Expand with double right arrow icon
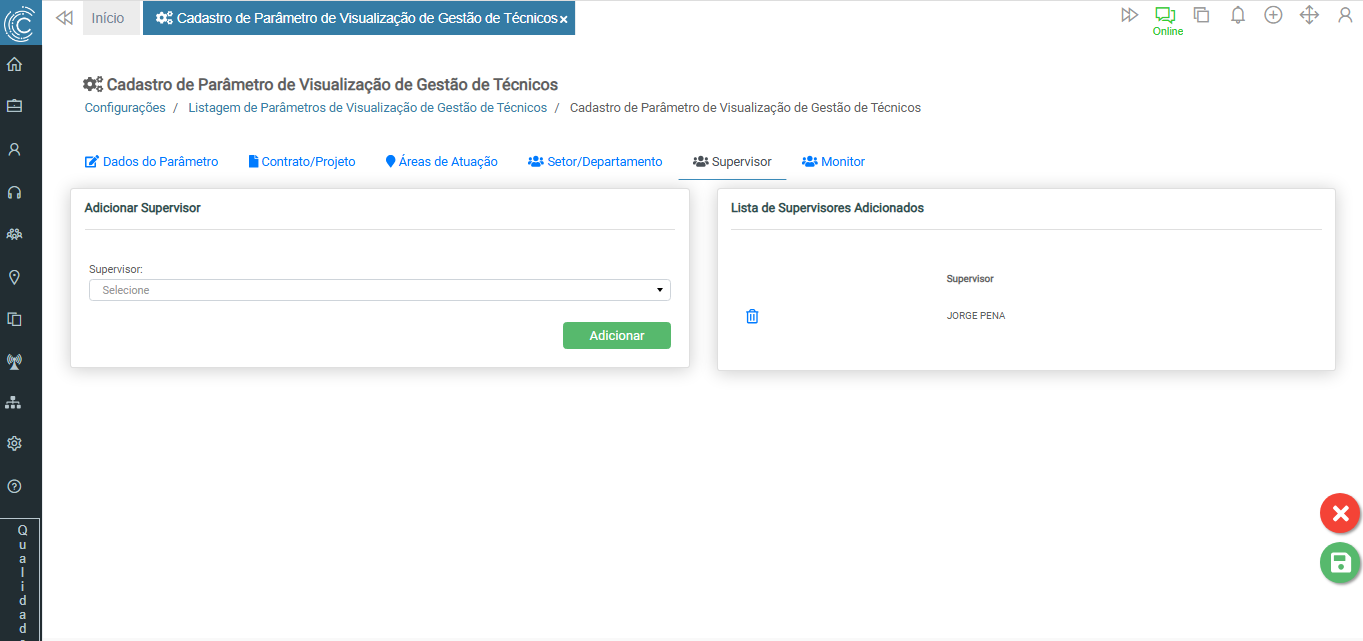1363x641 pixels. [1129, 15]
